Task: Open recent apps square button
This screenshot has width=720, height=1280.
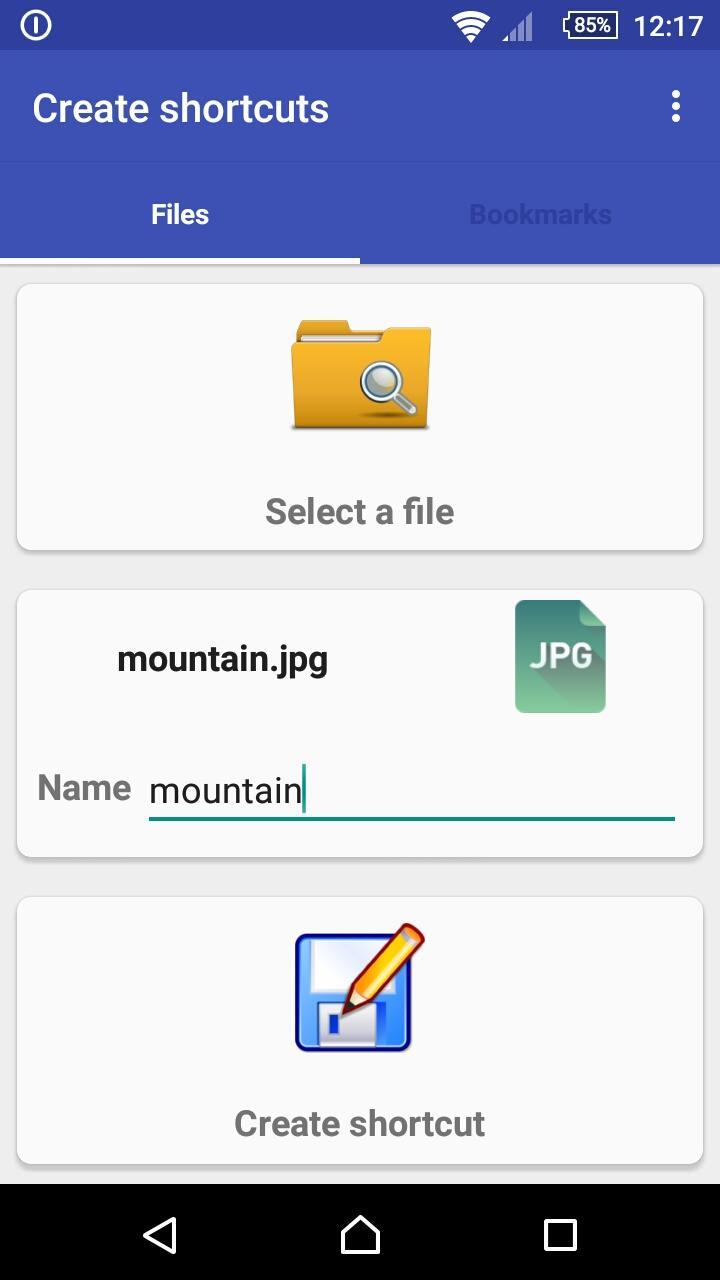Action: tap(560, 1235)
